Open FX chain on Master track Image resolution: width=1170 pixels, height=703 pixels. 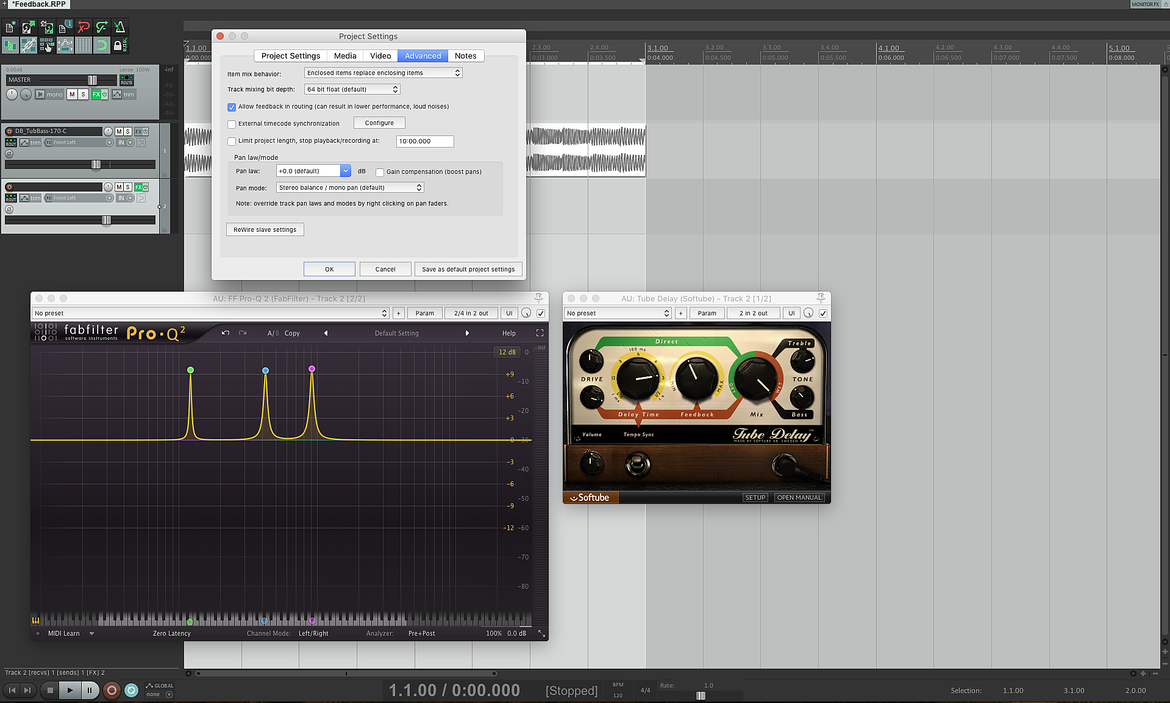coord(96,94)
